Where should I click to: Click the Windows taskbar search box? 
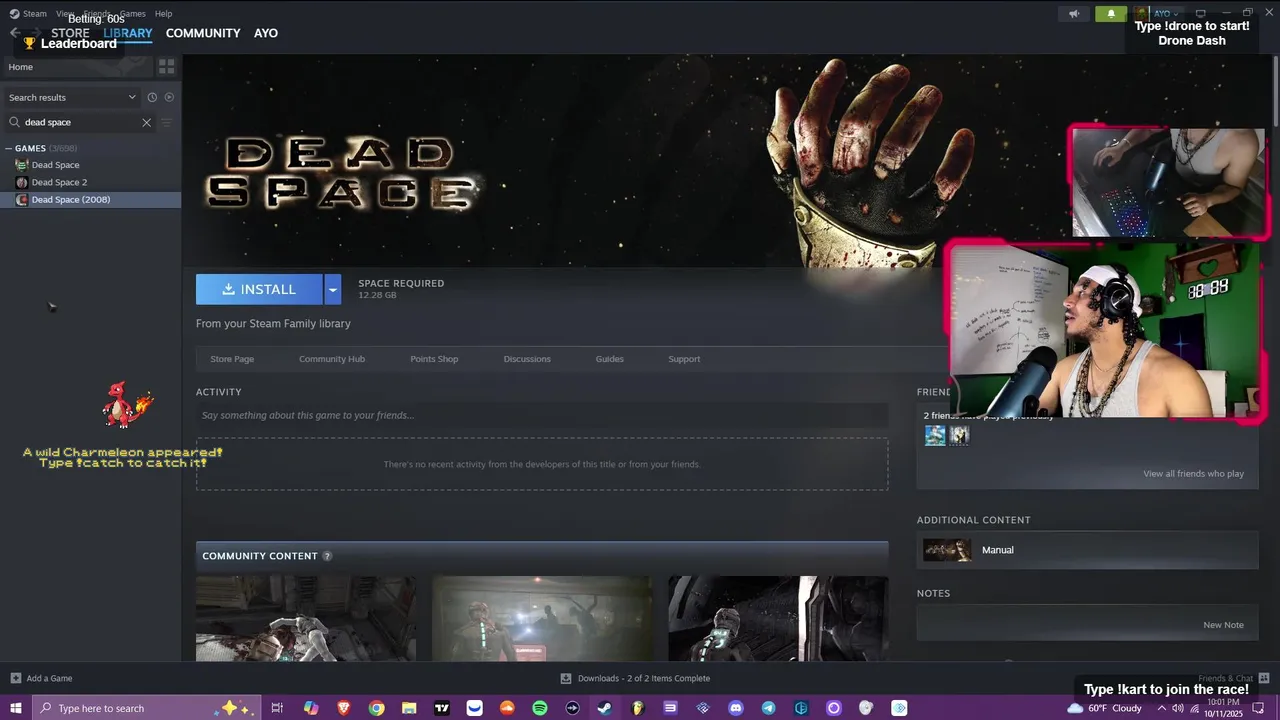tap(146, 708)
